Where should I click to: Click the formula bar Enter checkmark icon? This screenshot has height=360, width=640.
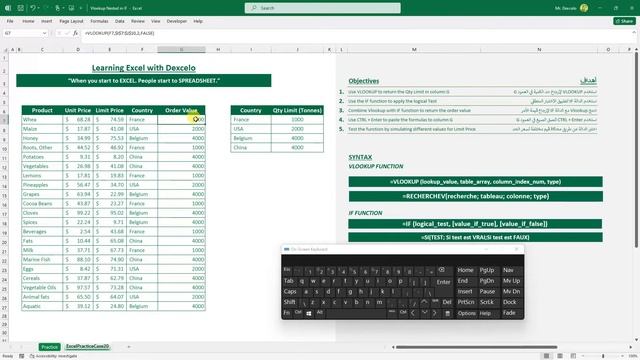(x=67, y=33)
